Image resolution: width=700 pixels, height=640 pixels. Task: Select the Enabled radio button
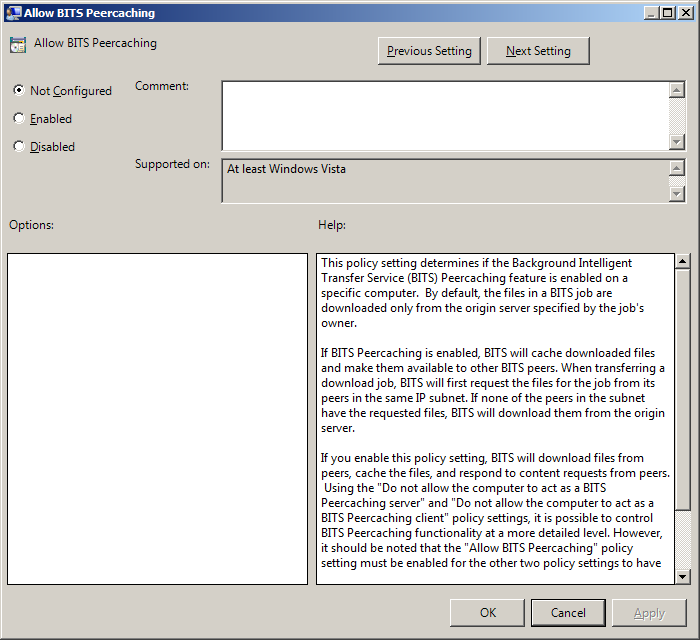19,118
